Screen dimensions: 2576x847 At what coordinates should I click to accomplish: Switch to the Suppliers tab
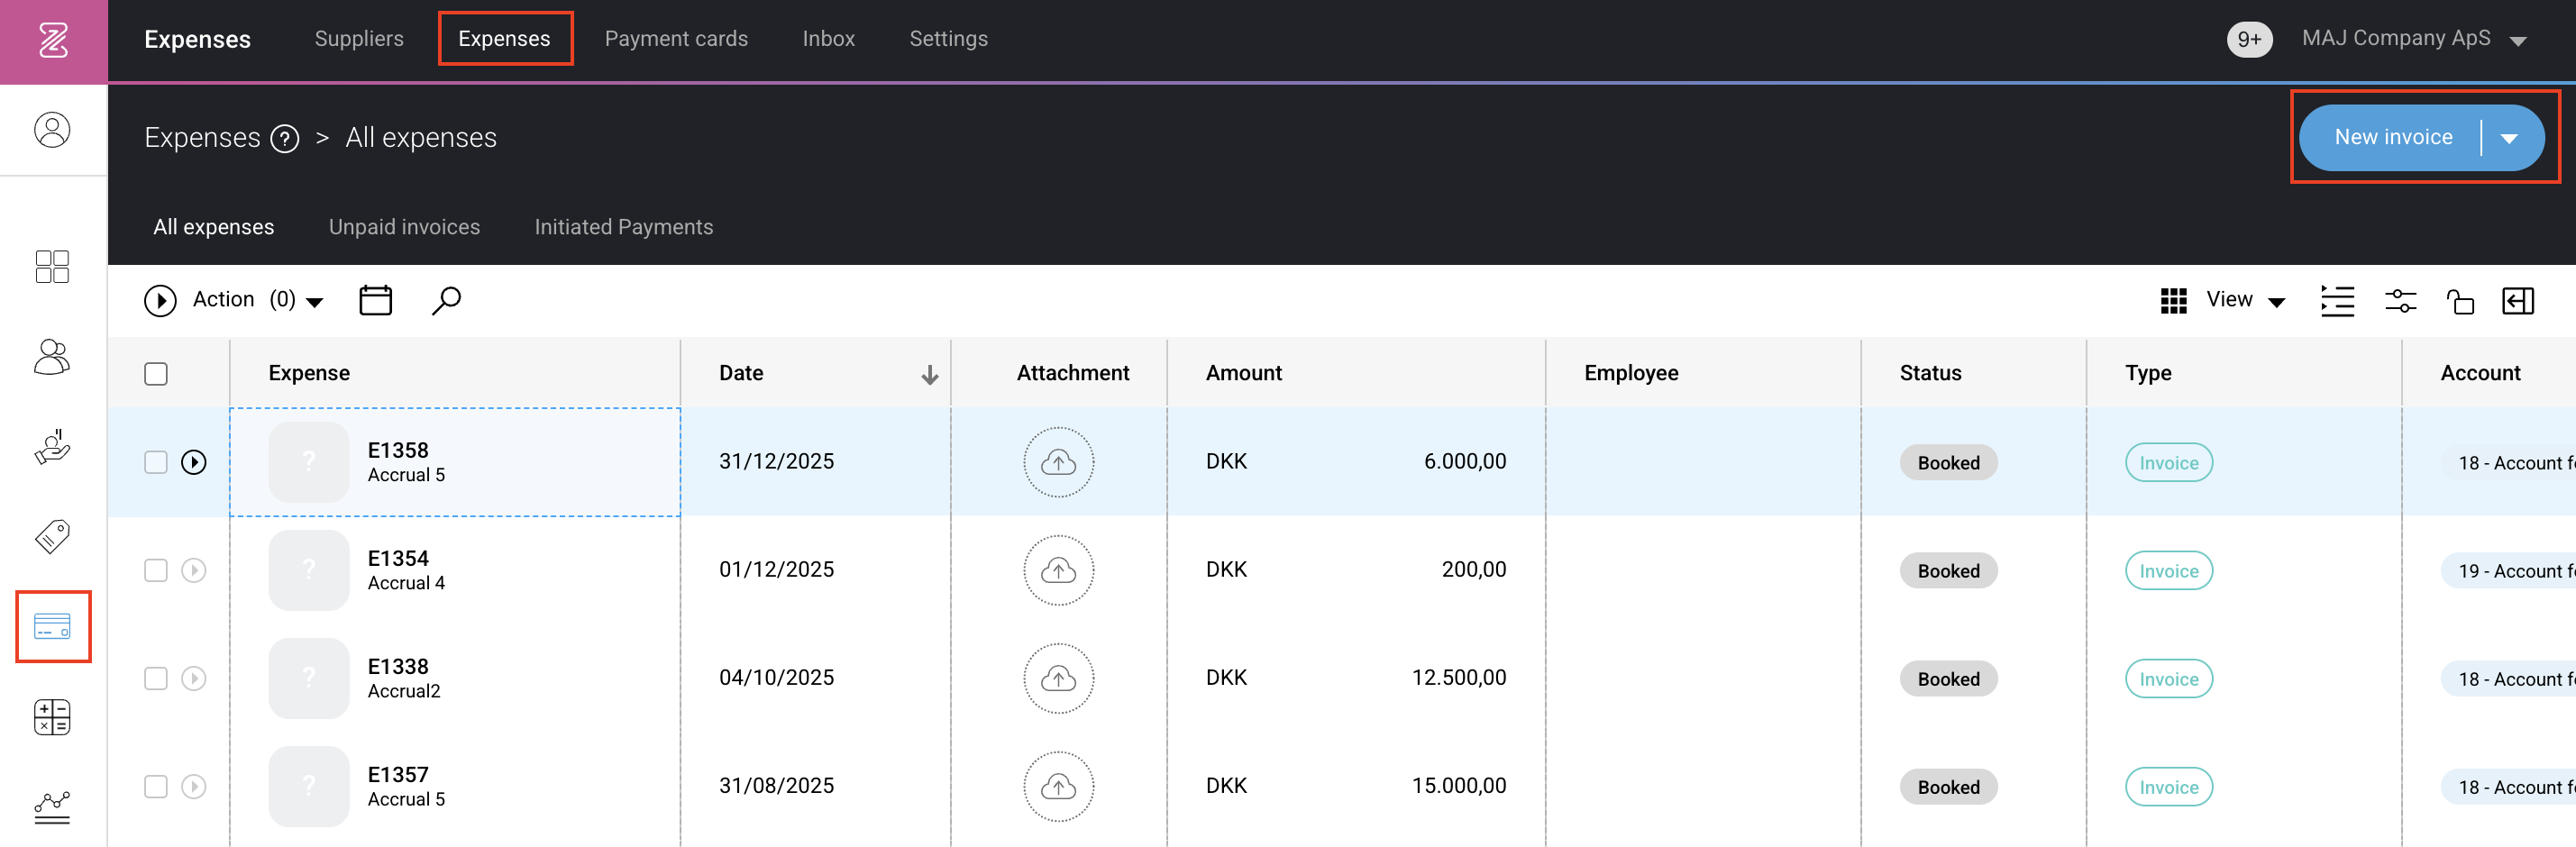[359, 39]
